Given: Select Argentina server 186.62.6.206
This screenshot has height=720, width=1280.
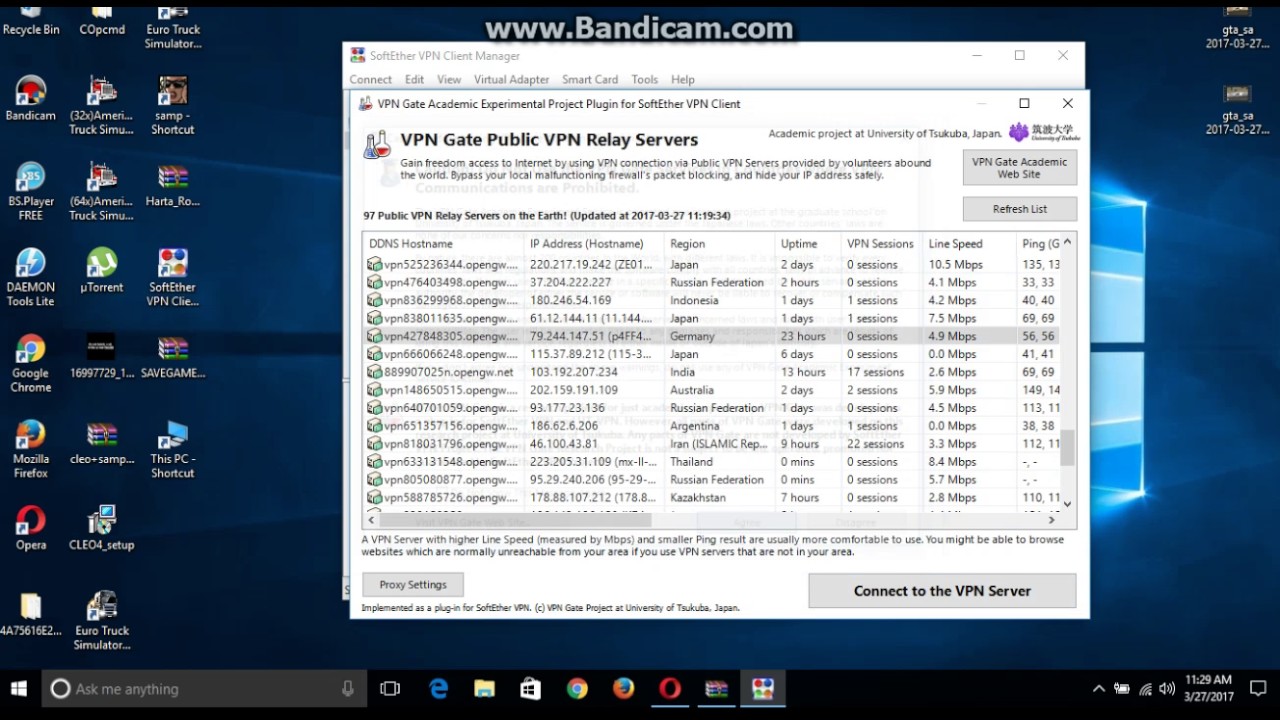Looking at the screenshot, I should point(711,426).
